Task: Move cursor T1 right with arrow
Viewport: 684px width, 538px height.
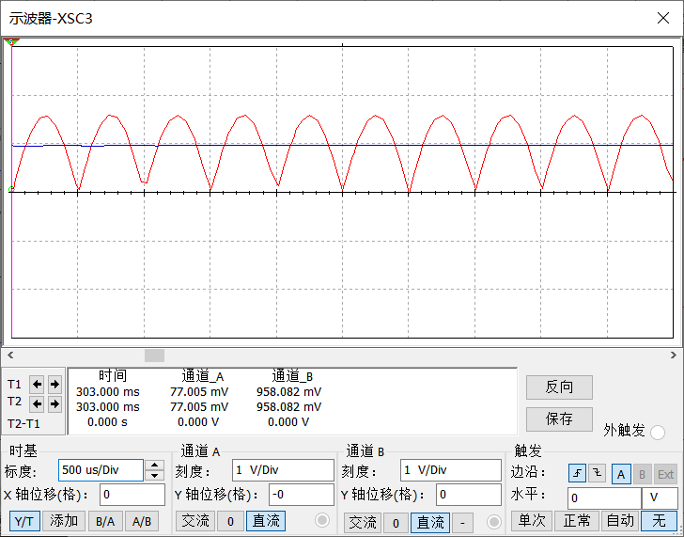Action: click(x=55, y=384)
